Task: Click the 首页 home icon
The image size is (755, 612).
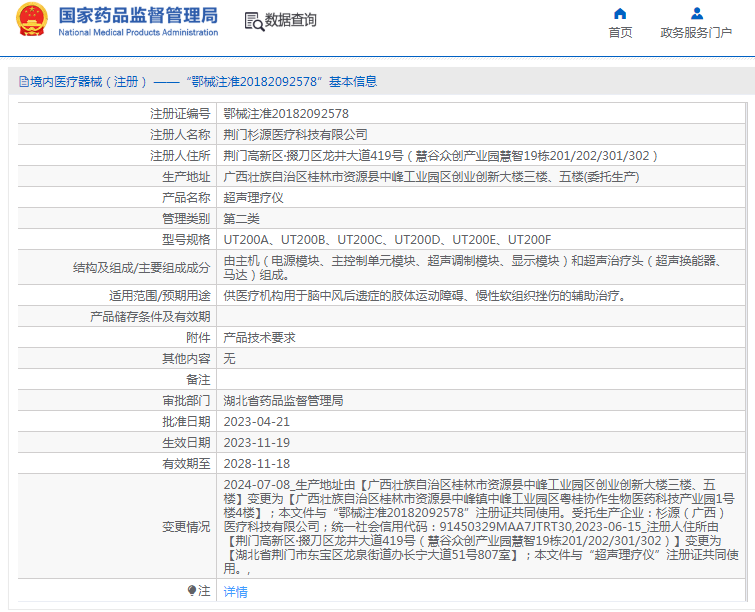Action: [x=620, y=13]
